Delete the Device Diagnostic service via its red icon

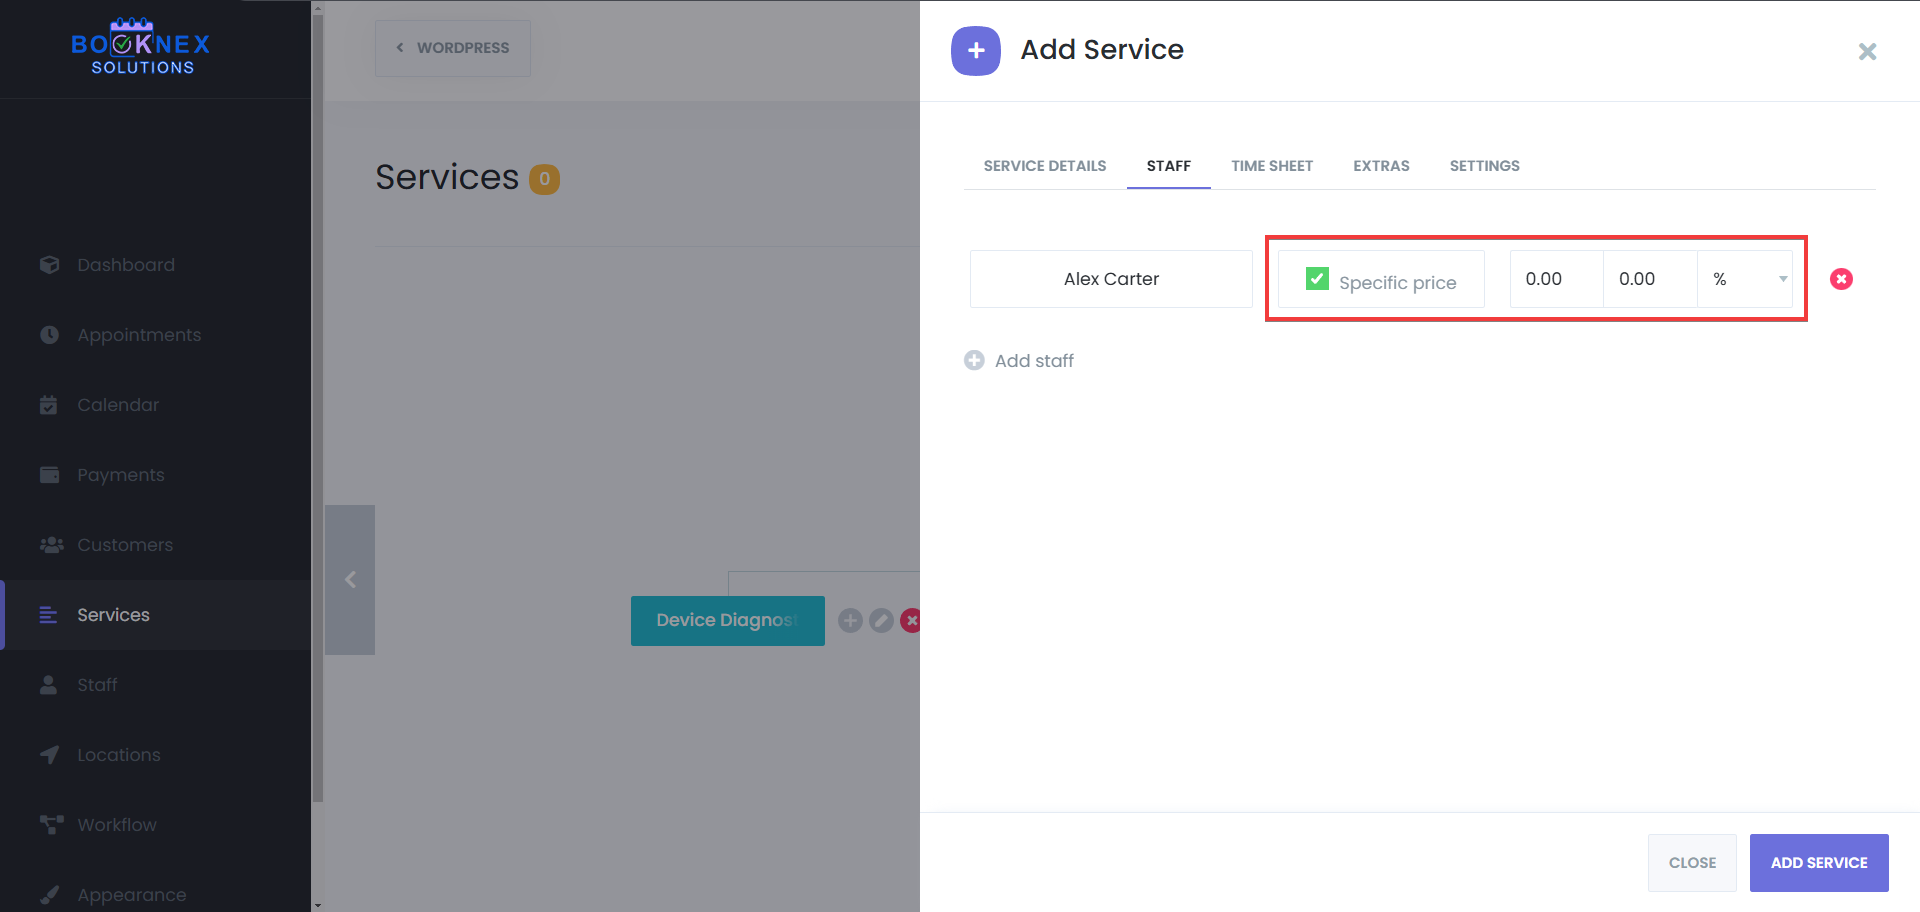(x=911, y=620)
